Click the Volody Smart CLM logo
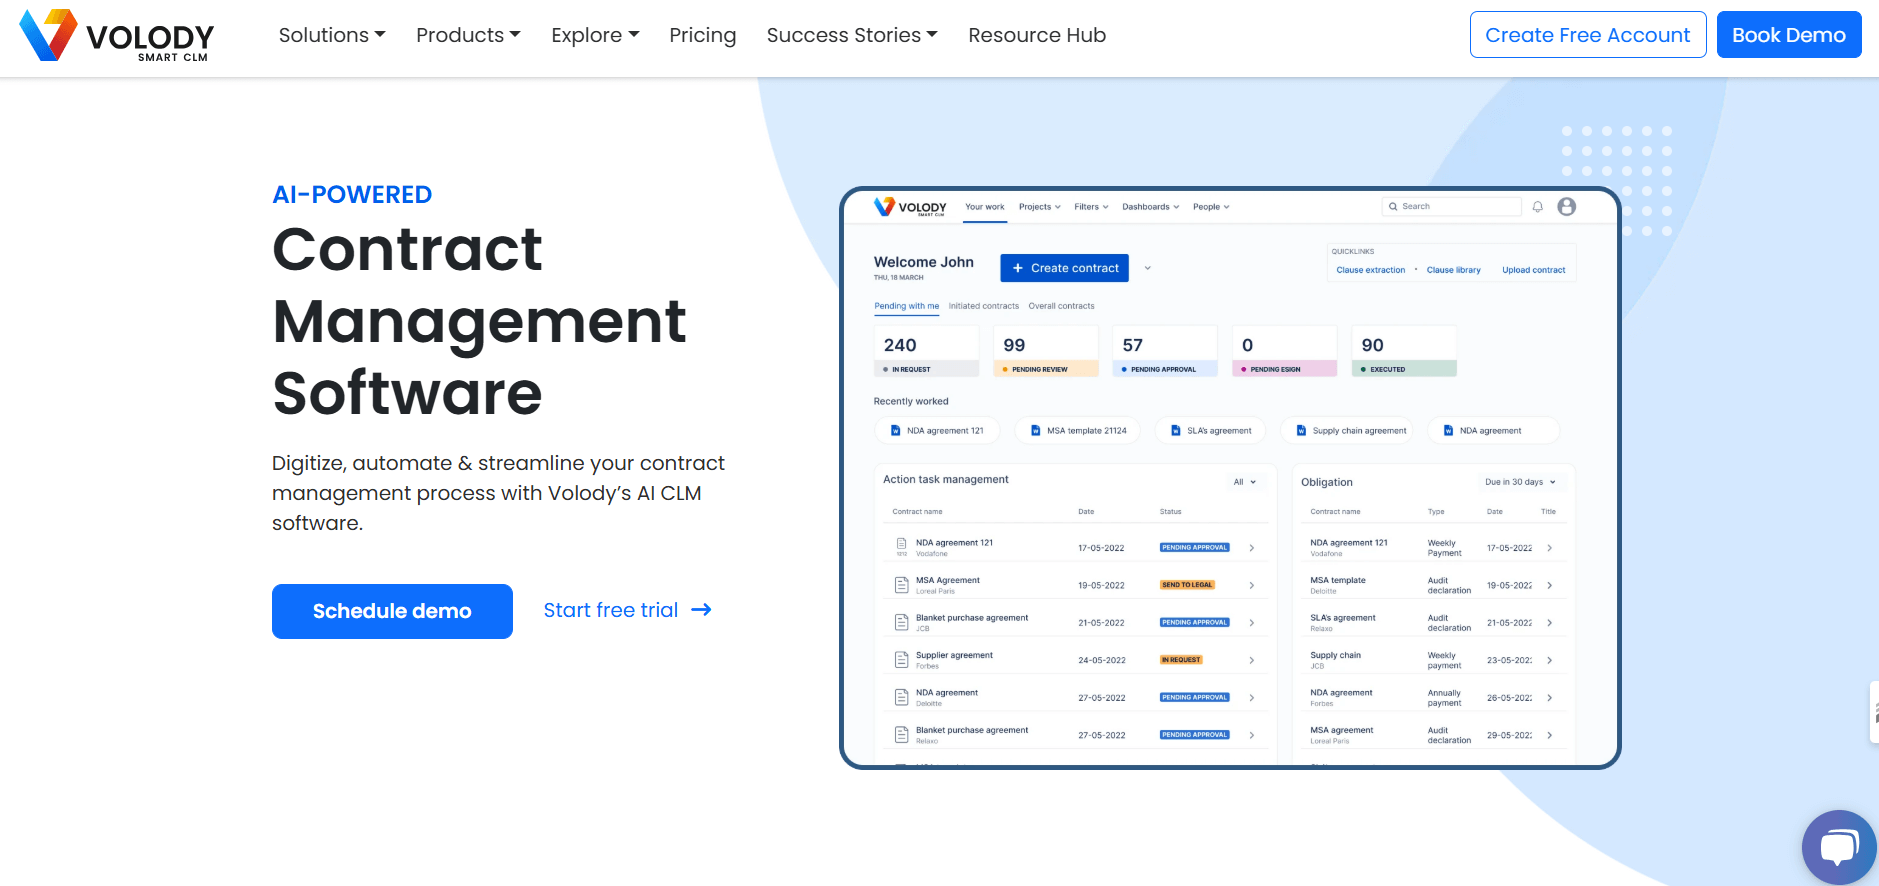The height and width of the screenshot is (886, 1879). [117, 36]
